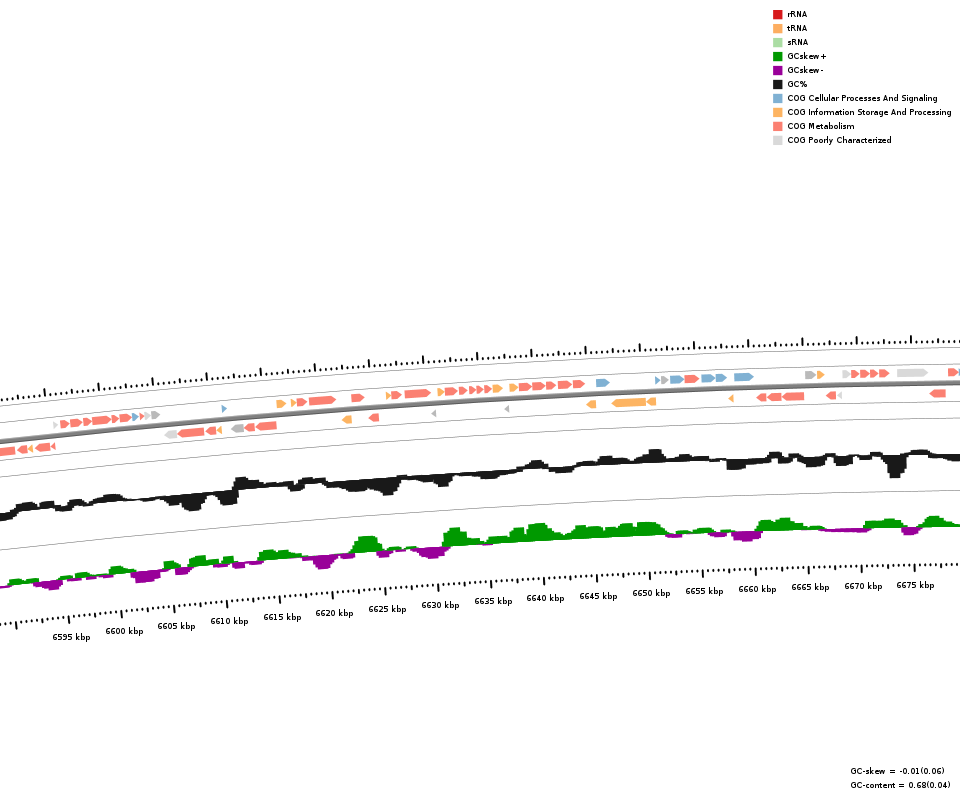Select the 6675 kbp ruler label
The height and width of the screenshot is (800, 960).
[915, 585]
